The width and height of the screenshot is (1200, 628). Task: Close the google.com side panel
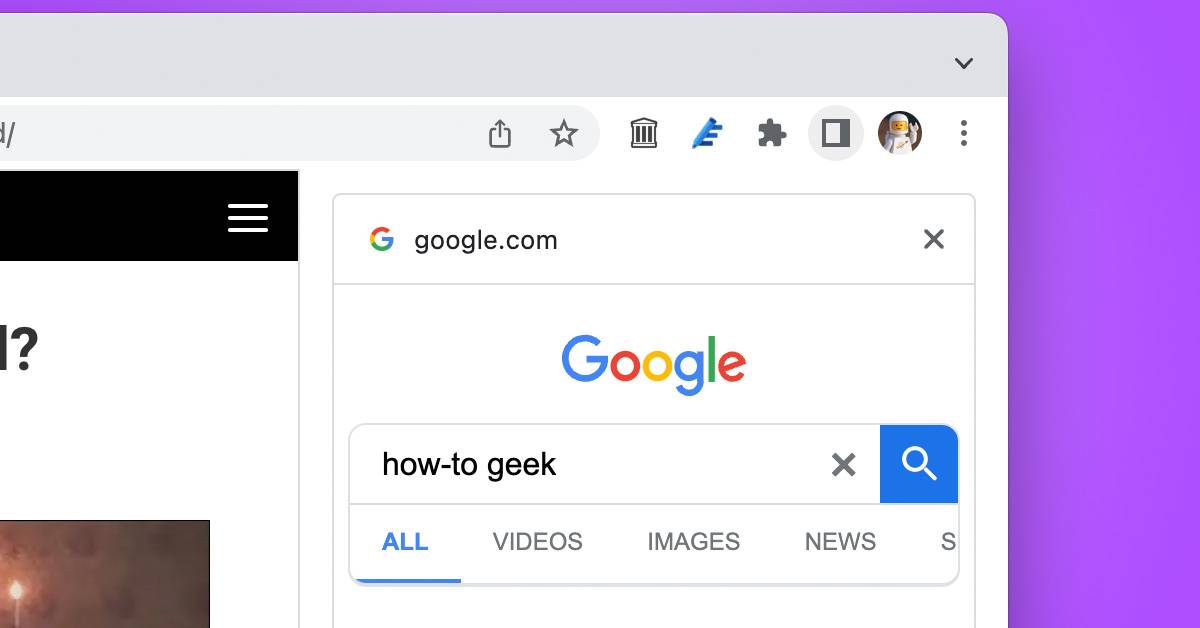[x=933, y=239]
